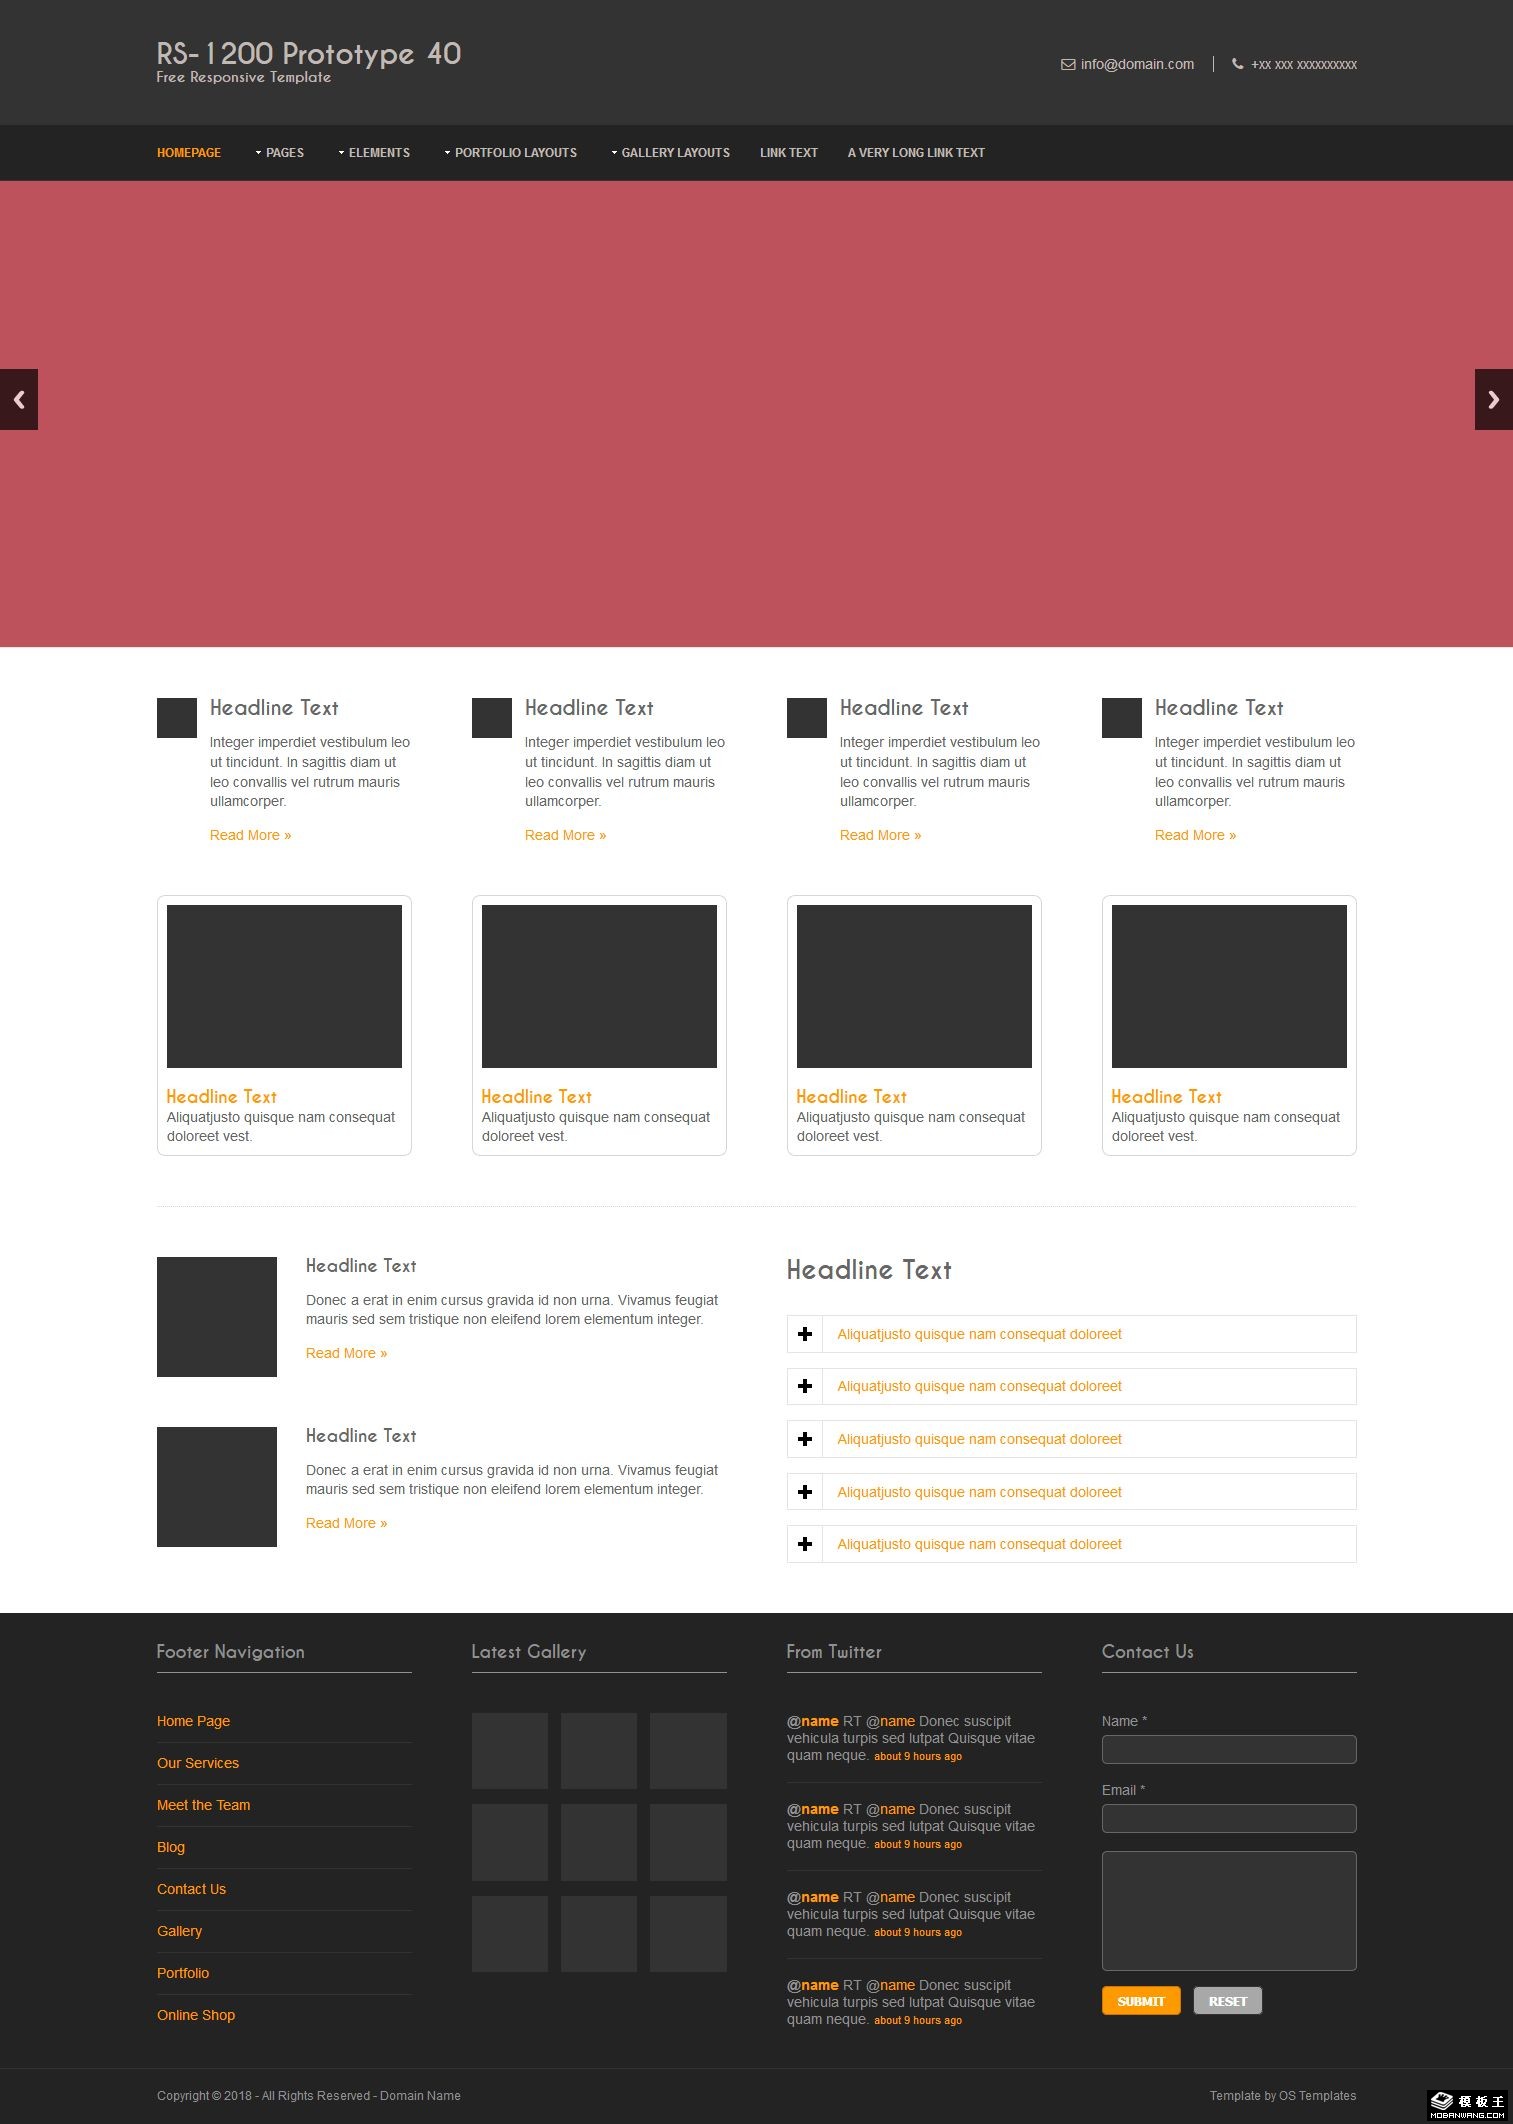This screenshot has height=2124, width=1513.
Task: Click the next slide arrow
Action: (x=1493, y=399)
